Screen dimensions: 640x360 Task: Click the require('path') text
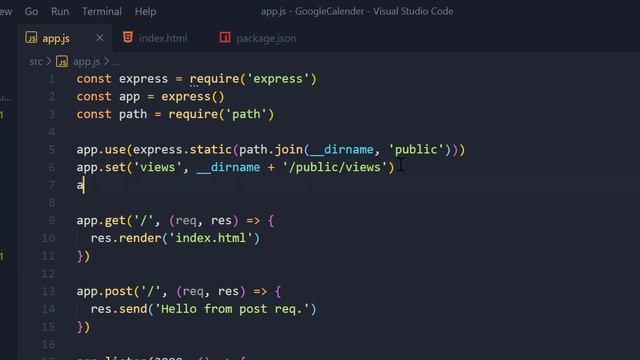(221, 114)
